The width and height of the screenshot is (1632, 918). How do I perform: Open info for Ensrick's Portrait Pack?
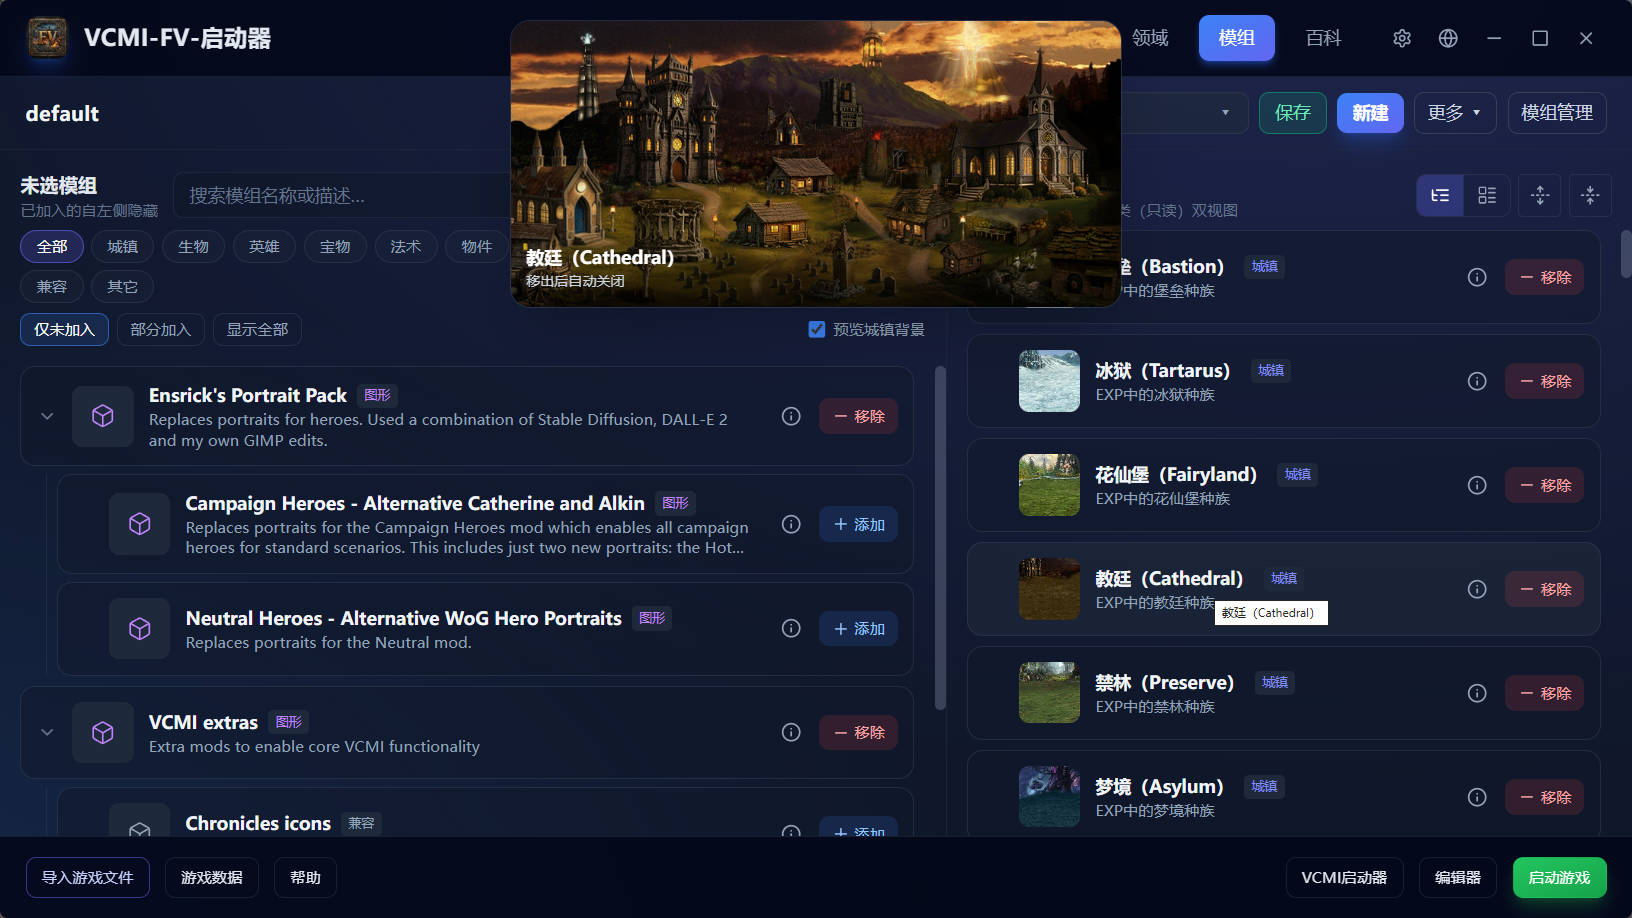point(791,416)
